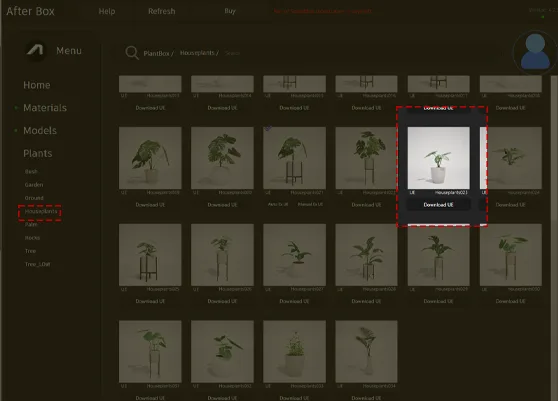
Task: Click Download UE under Houseplants020
Action: point(222,205)
